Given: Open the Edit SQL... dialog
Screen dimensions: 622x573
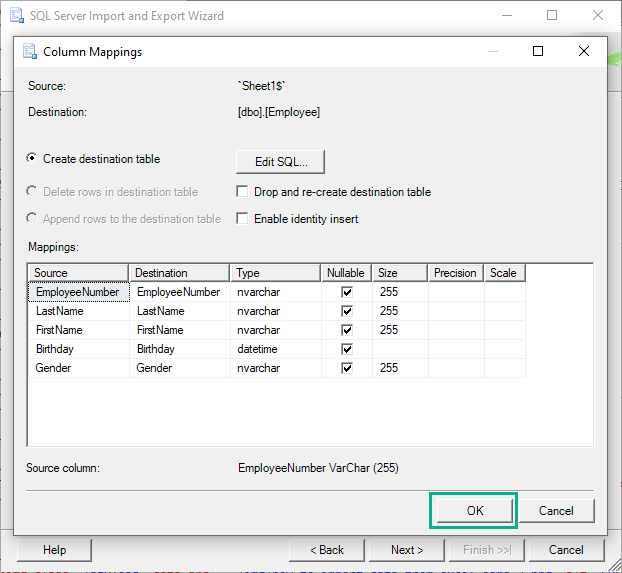Looking at the screenshot, I should pyautogui.click(x=280, y=162).
